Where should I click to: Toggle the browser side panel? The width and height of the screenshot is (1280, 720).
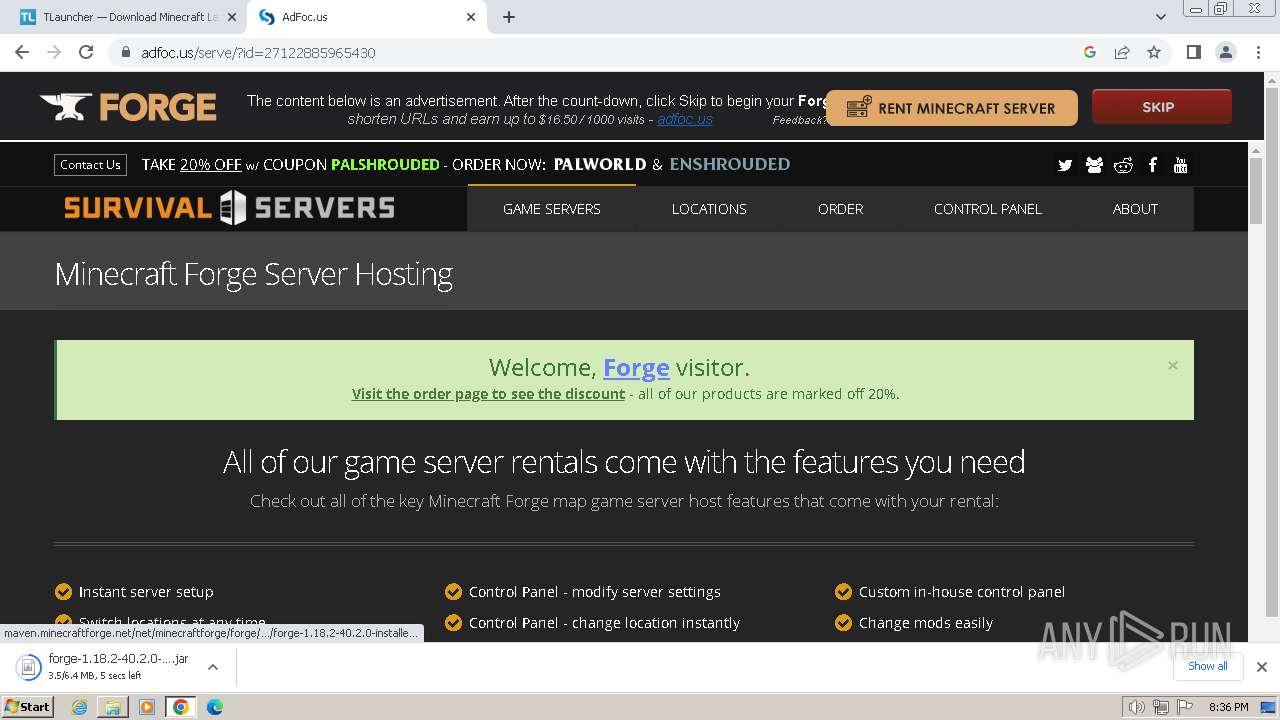point(1193,52)
